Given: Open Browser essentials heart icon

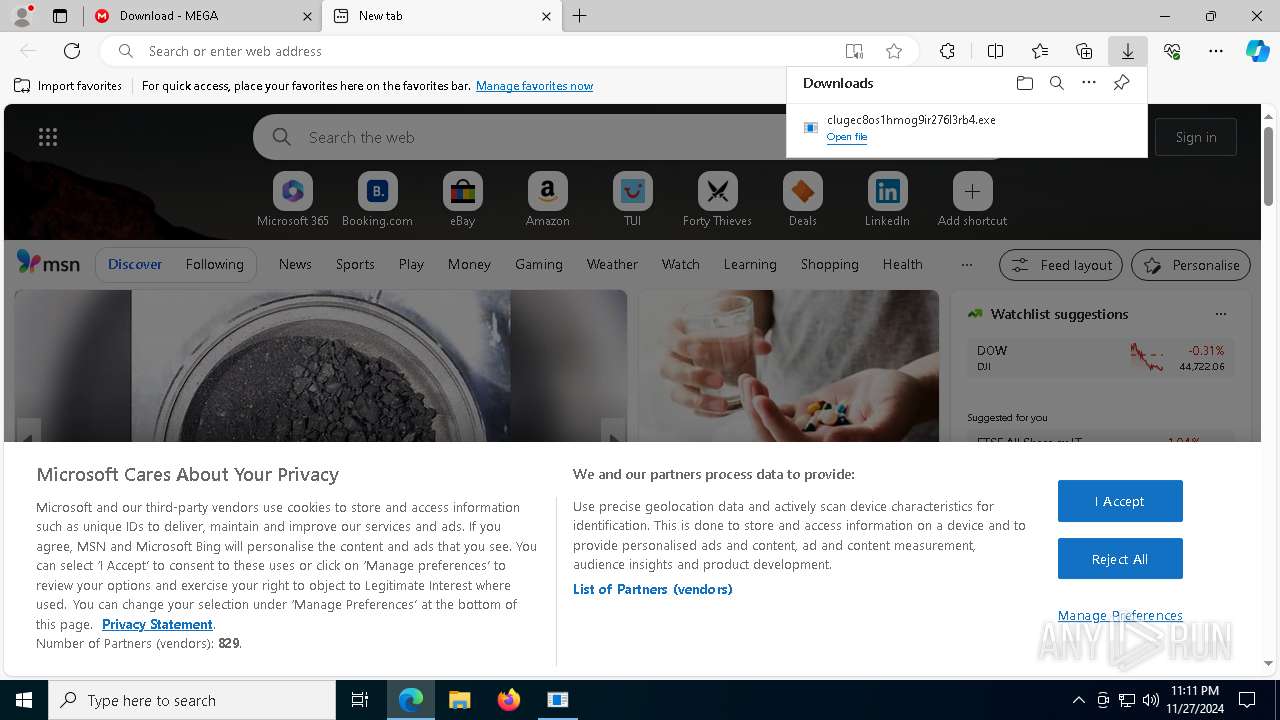Looking at the screenshot, I should tap(1172, 51).
